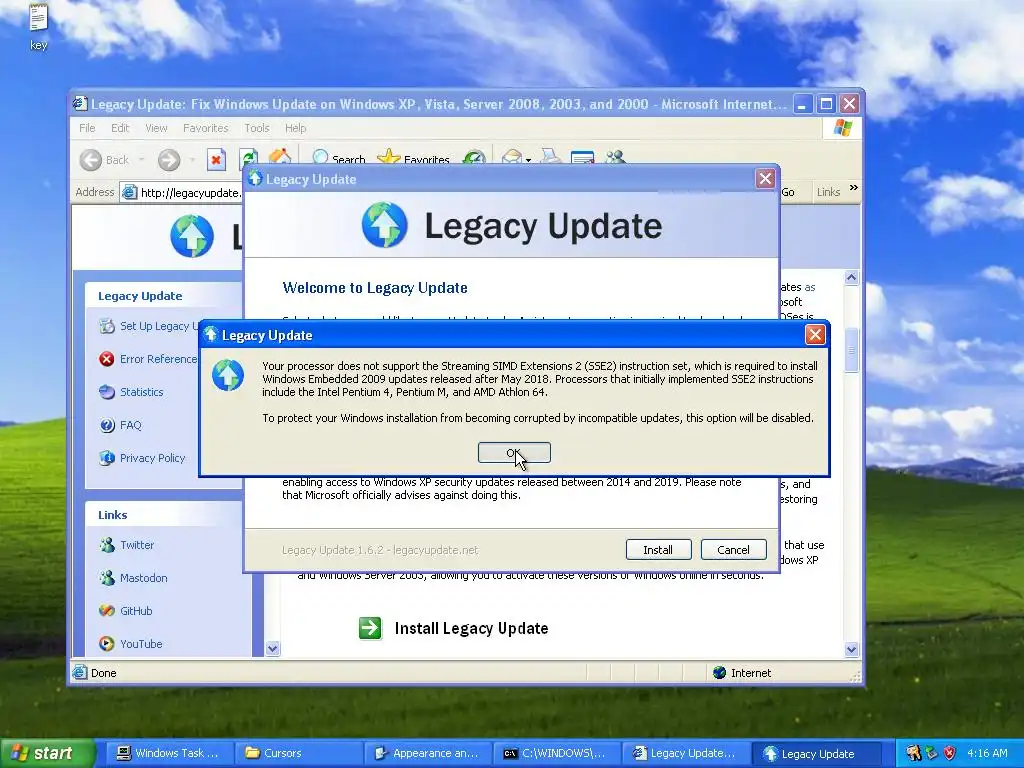
Task: Click the Forward arrow in Internet Explorer
Action: click(168, 160)
